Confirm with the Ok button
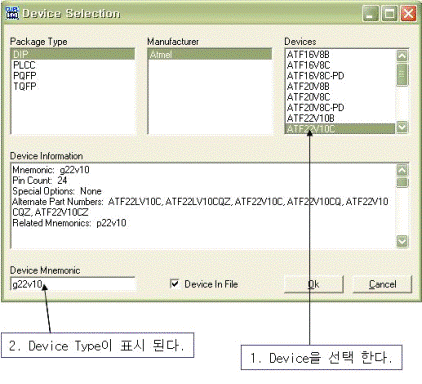 [314, 284]
